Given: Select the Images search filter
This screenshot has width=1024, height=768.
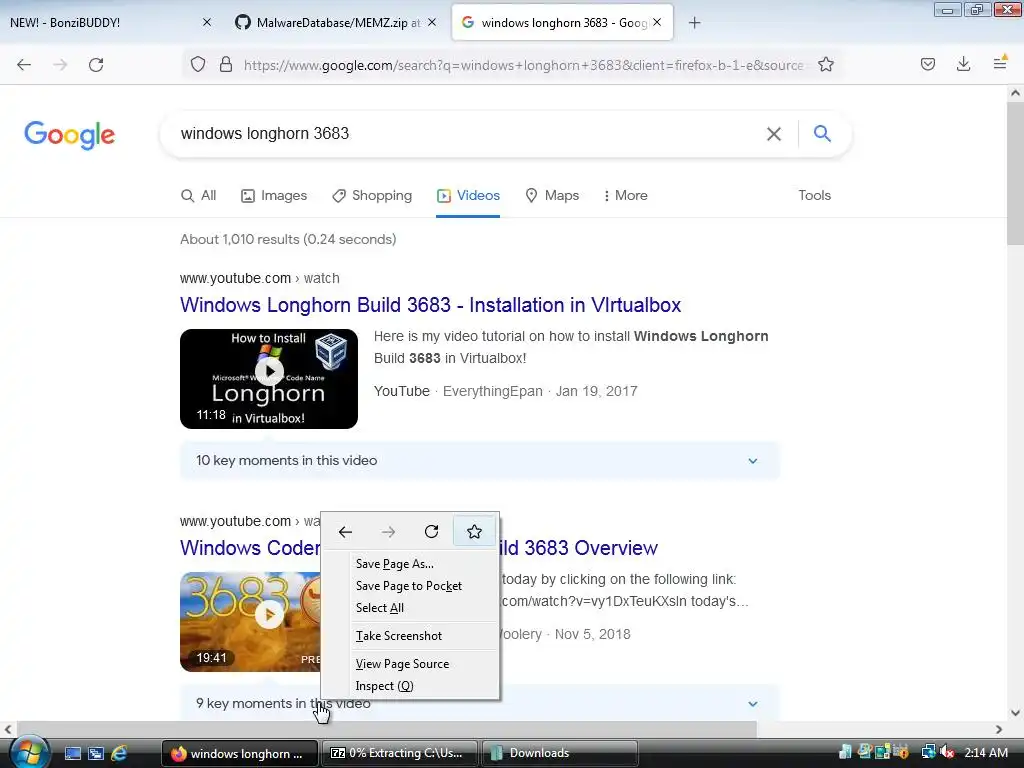Looking at the screenshot, I should 274,196.
